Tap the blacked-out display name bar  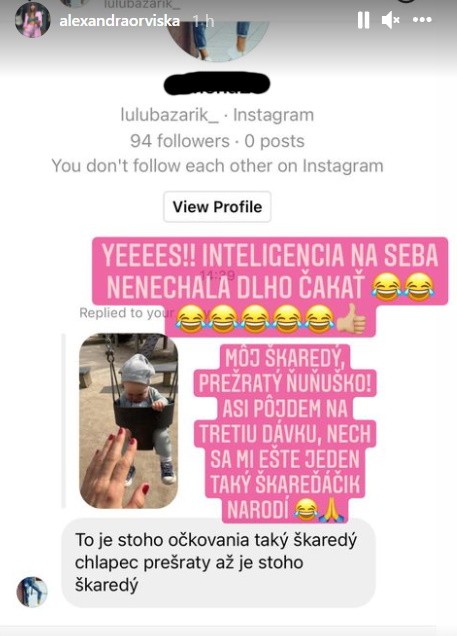point(217,84)
